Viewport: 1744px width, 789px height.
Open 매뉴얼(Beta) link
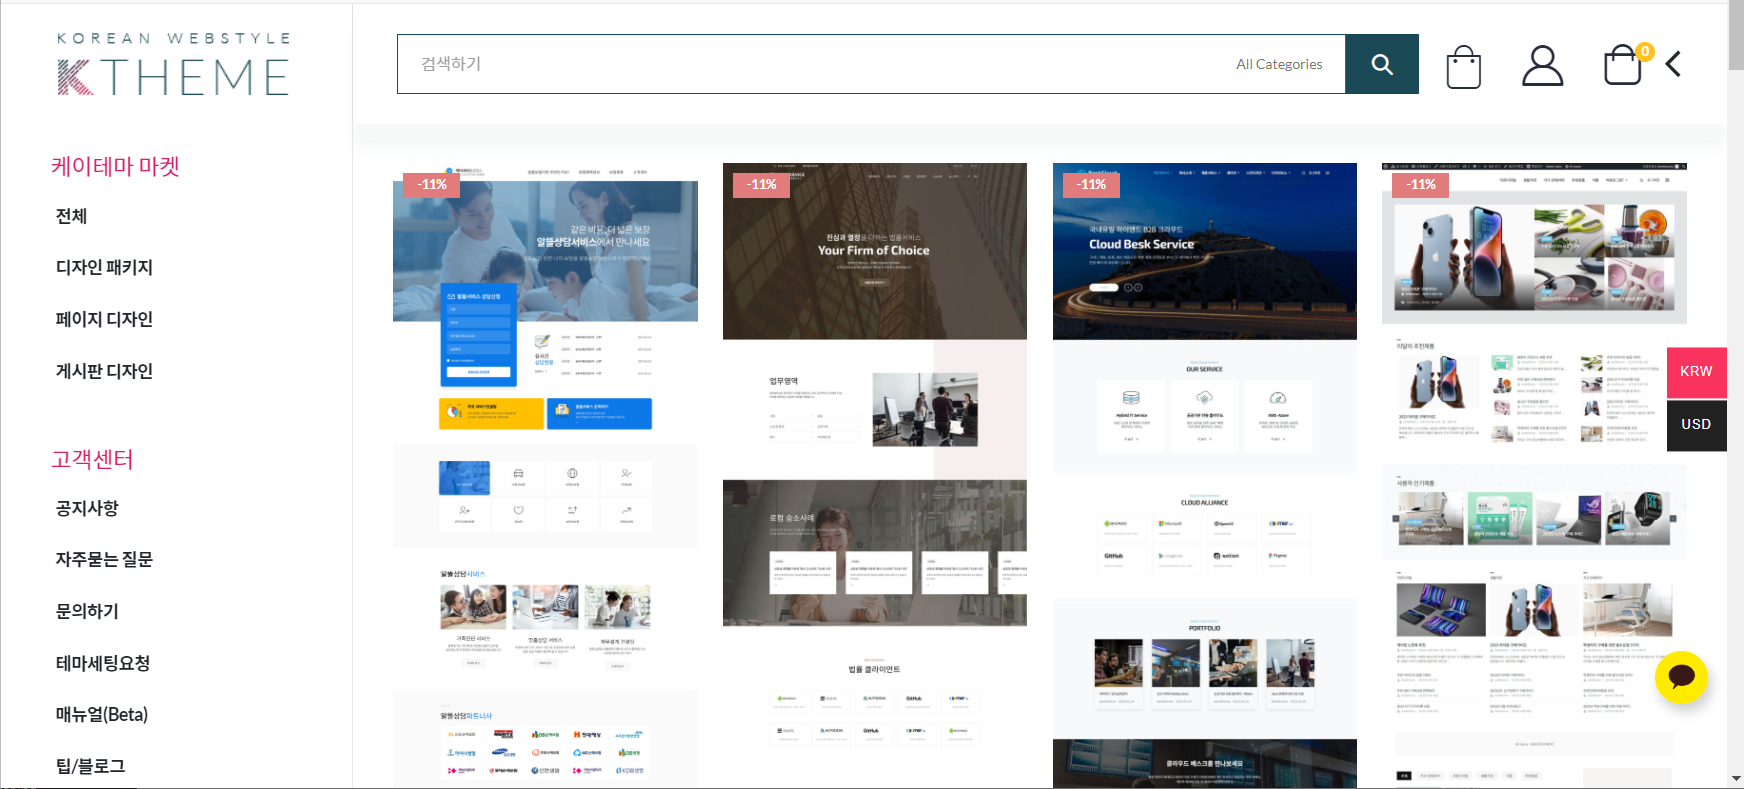point(102,715)
